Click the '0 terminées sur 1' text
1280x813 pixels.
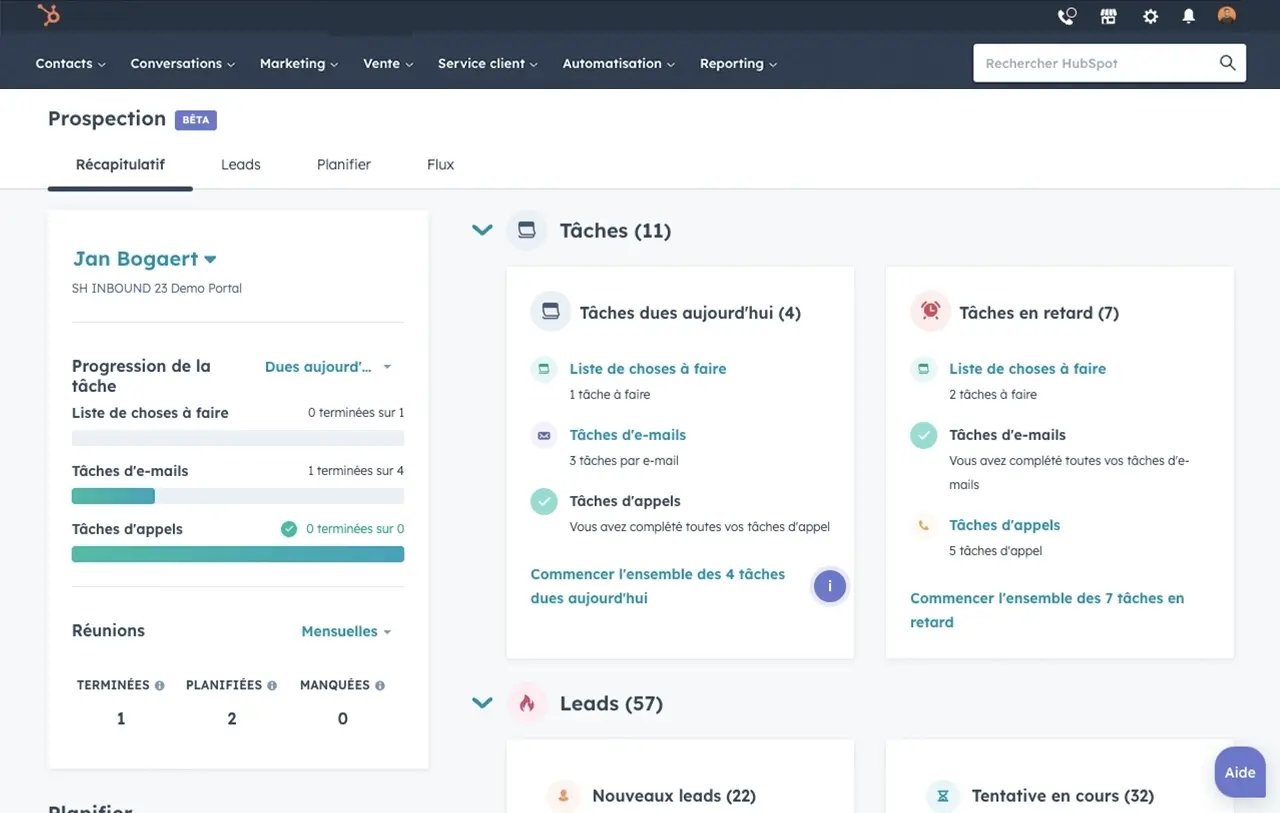[356, 413]
